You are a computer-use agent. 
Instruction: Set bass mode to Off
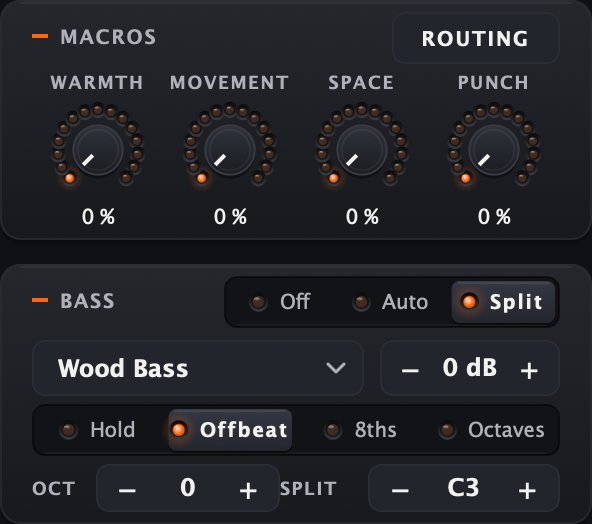point(280,302)
